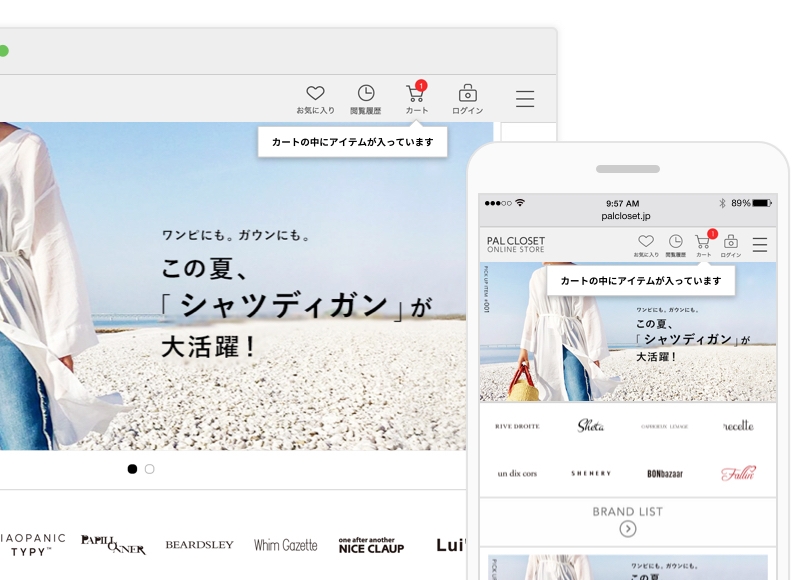Image resolution: width=800 pixels, height=580 pixels.
Task: Open the hamburger menu on mobile header
Action: coord(759,243)
